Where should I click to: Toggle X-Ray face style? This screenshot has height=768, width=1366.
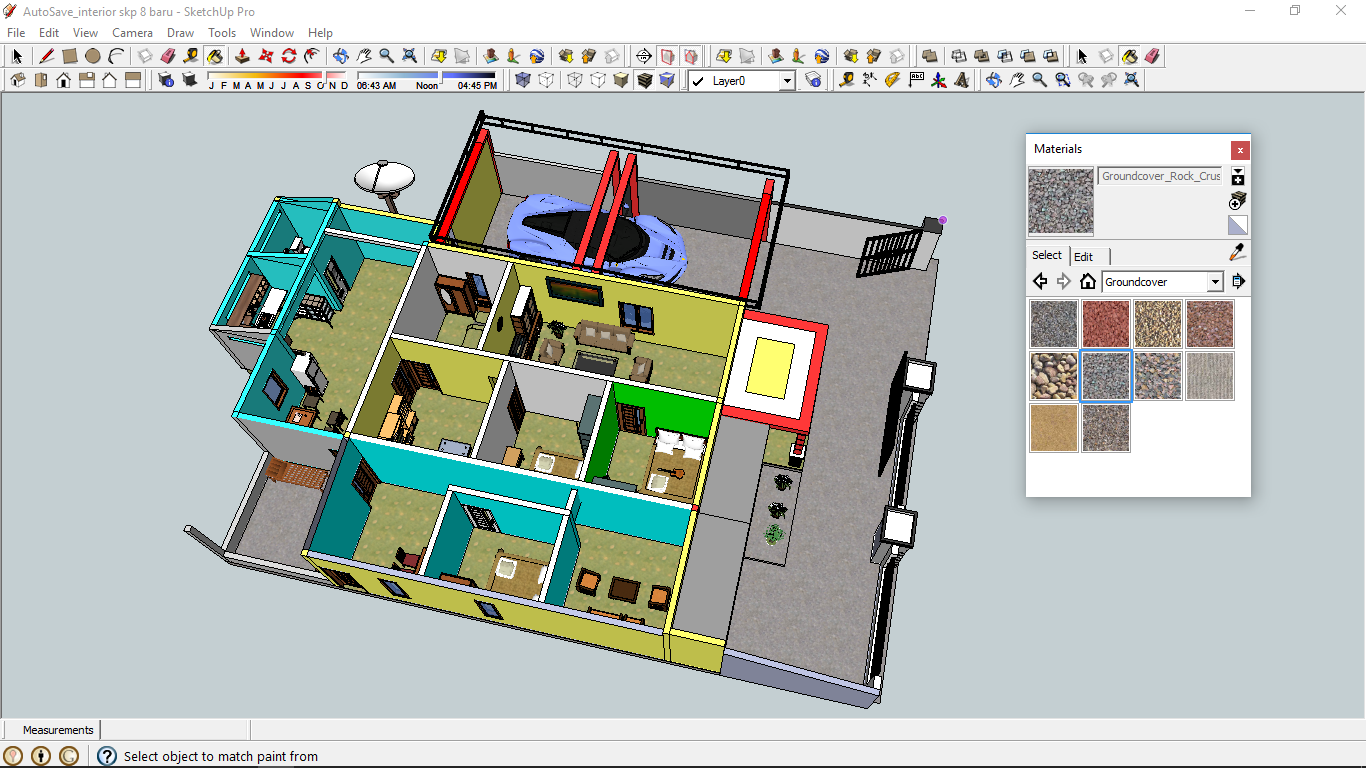522,80
